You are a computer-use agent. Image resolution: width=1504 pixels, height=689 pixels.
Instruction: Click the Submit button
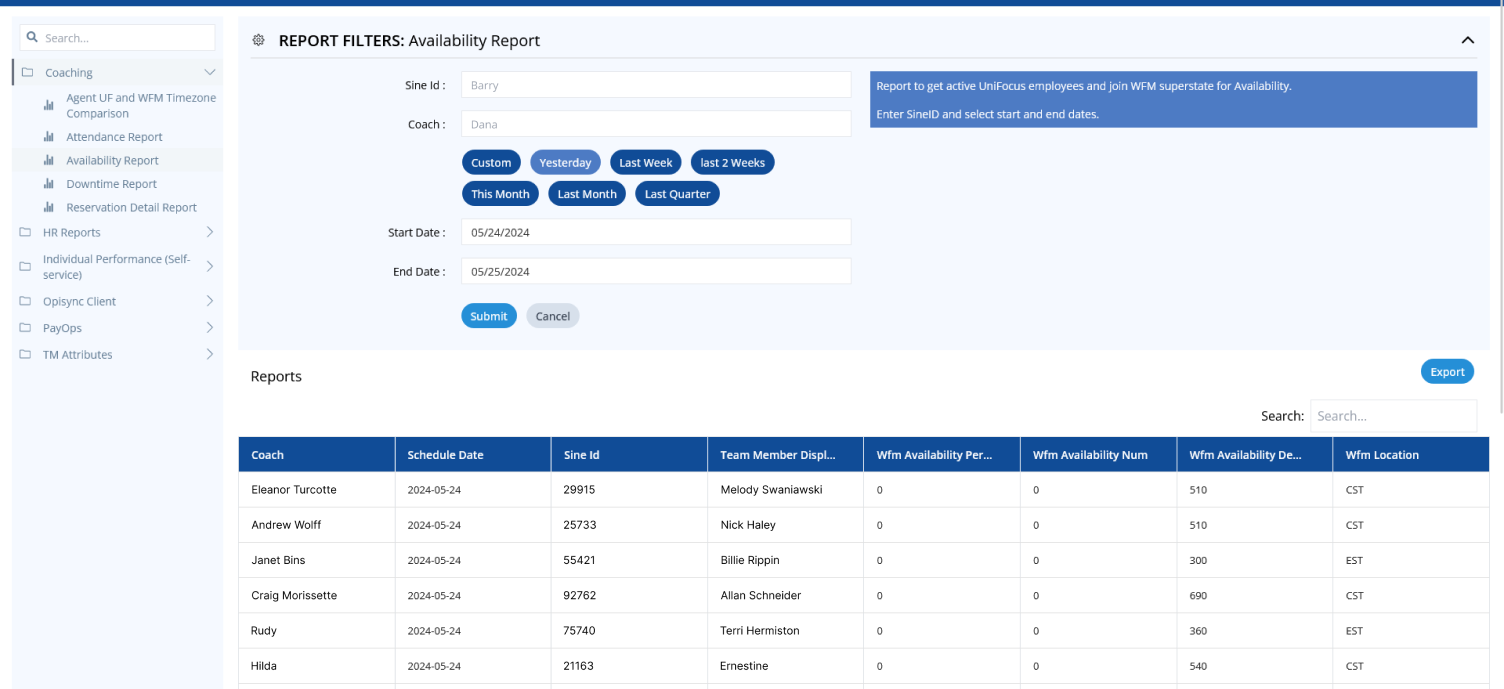[489, 316]
